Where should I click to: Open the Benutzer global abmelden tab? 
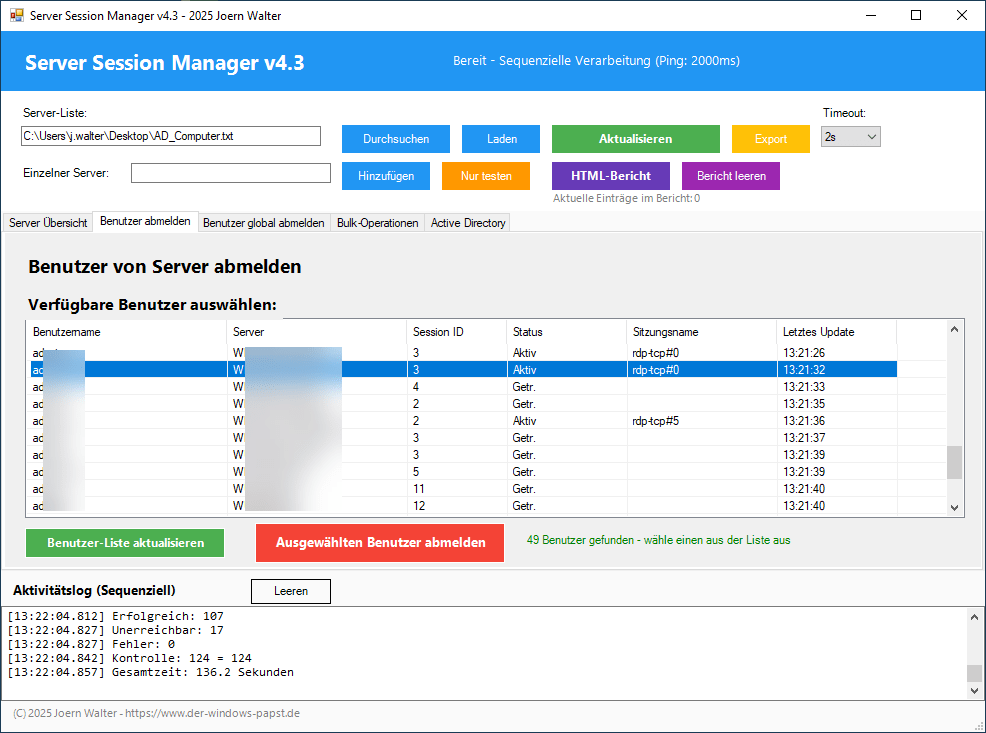pos(263,223)
